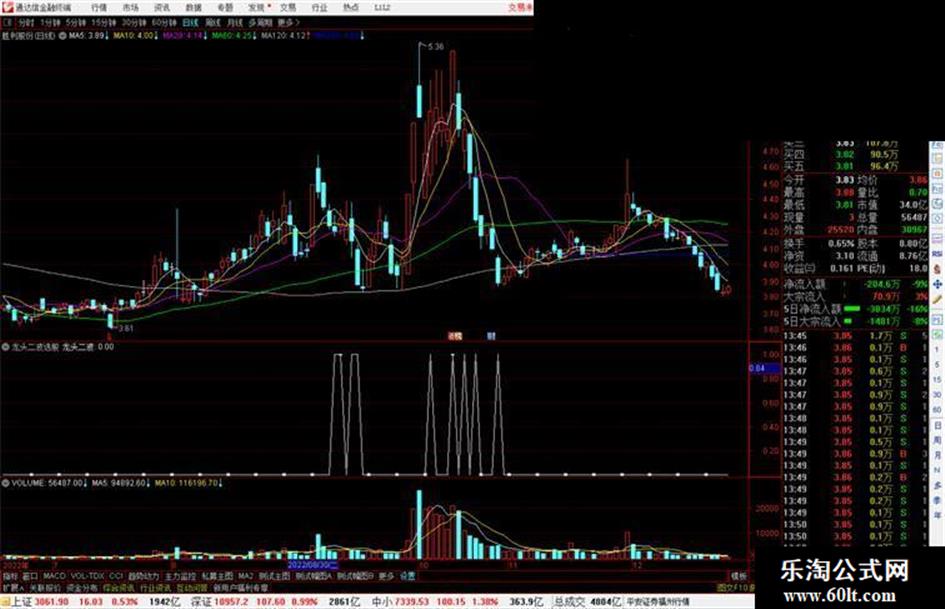945x609 pixels.
Task: Select the 月线 monthly chart tab
Action: [x=234, y=22]
